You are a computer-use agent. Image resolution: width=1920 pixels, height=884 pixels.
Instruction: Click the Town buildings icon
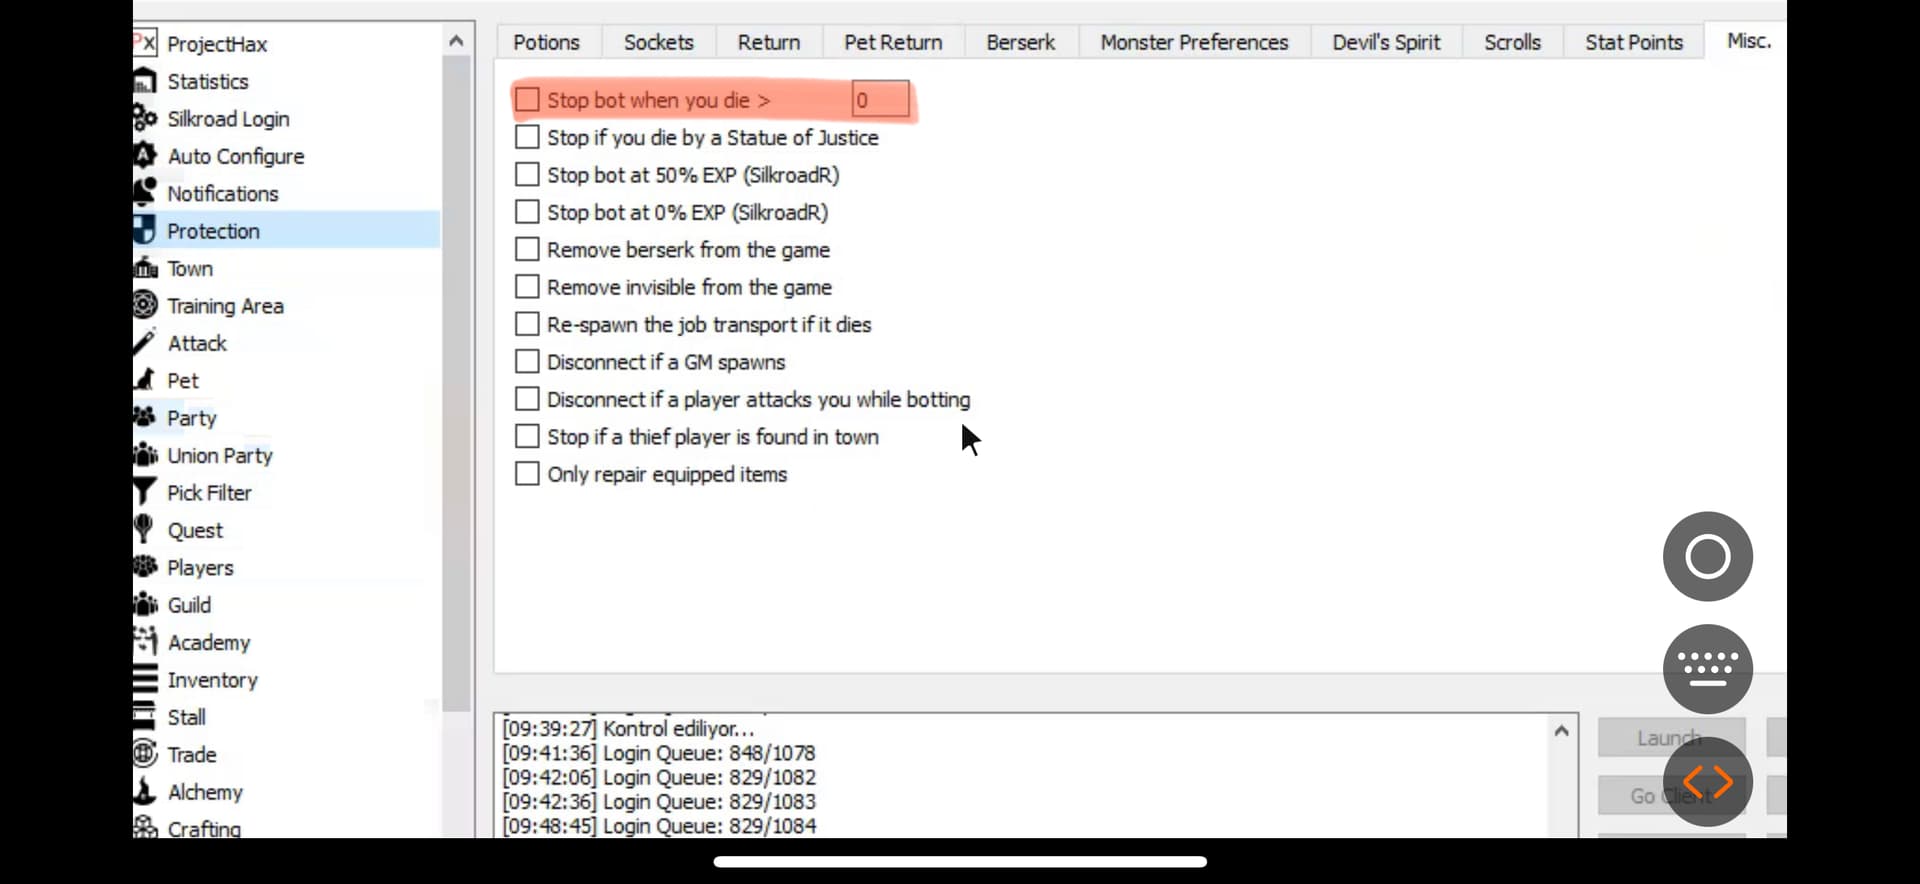[x=145, y=268]
